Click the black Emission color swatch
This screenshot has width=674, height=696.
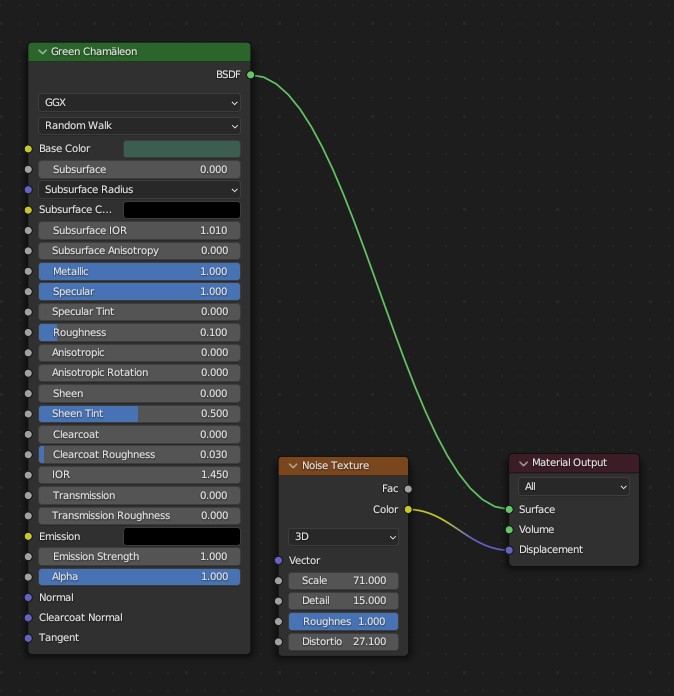(181, 537)
